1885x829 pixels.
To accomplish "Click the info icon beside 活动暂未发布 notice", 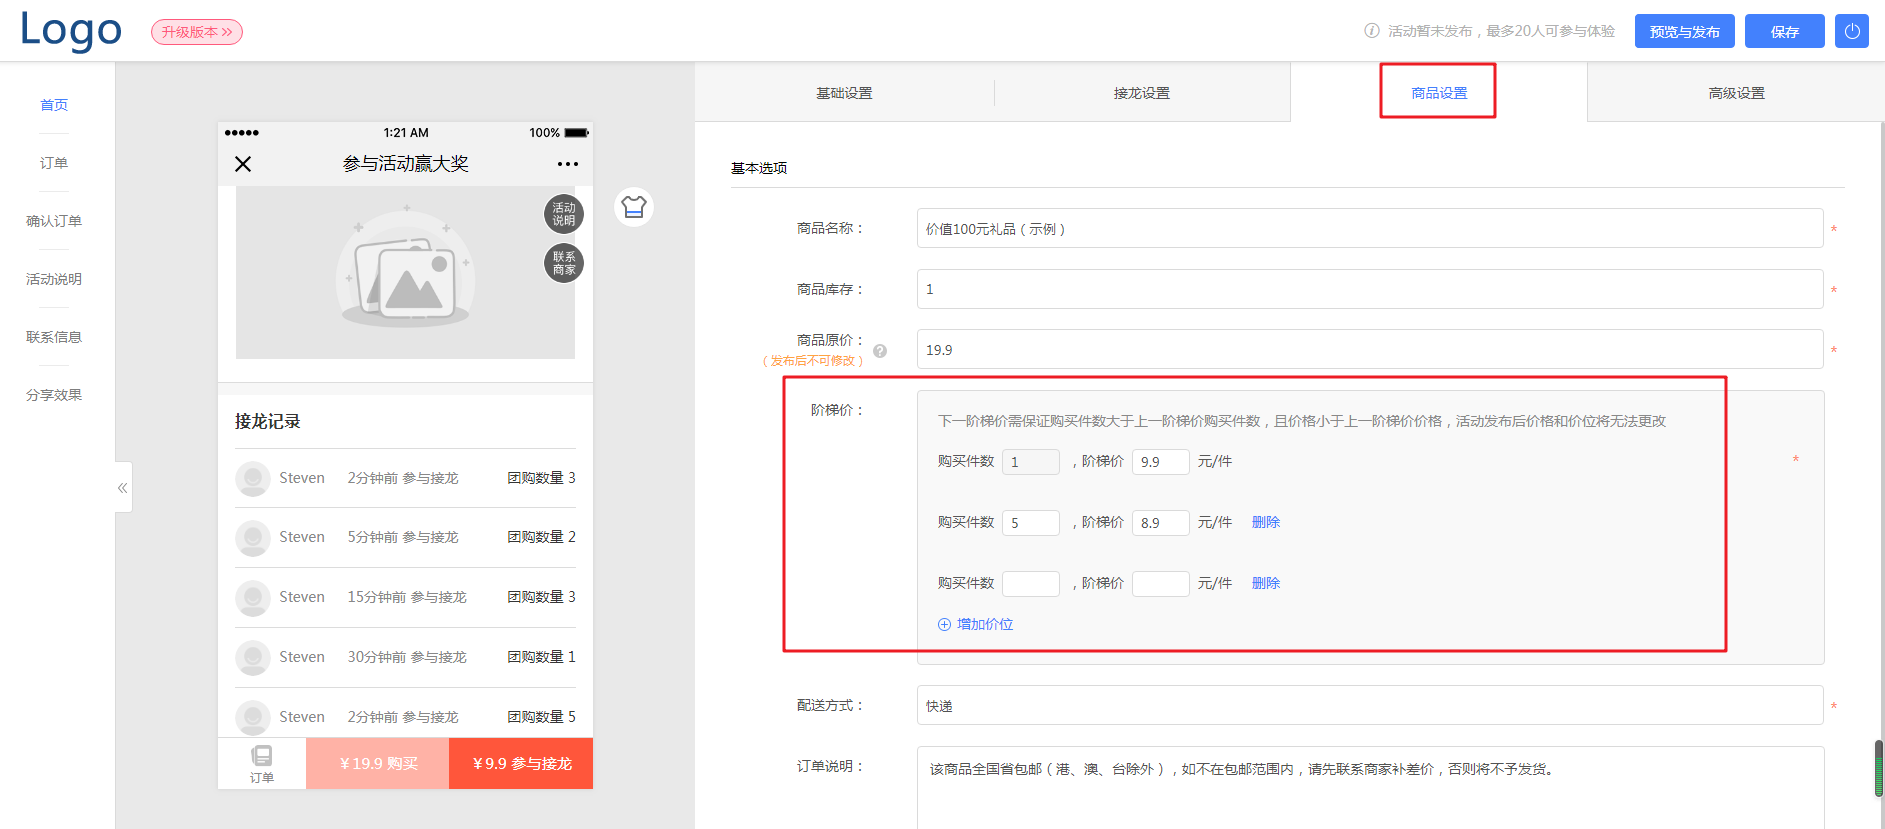I will pos(1372,31).
